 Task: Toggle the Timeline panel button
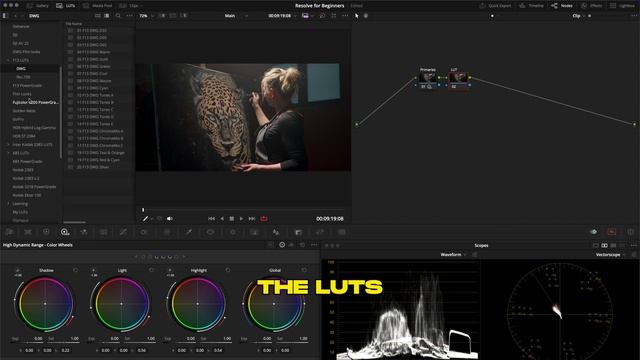531,6
